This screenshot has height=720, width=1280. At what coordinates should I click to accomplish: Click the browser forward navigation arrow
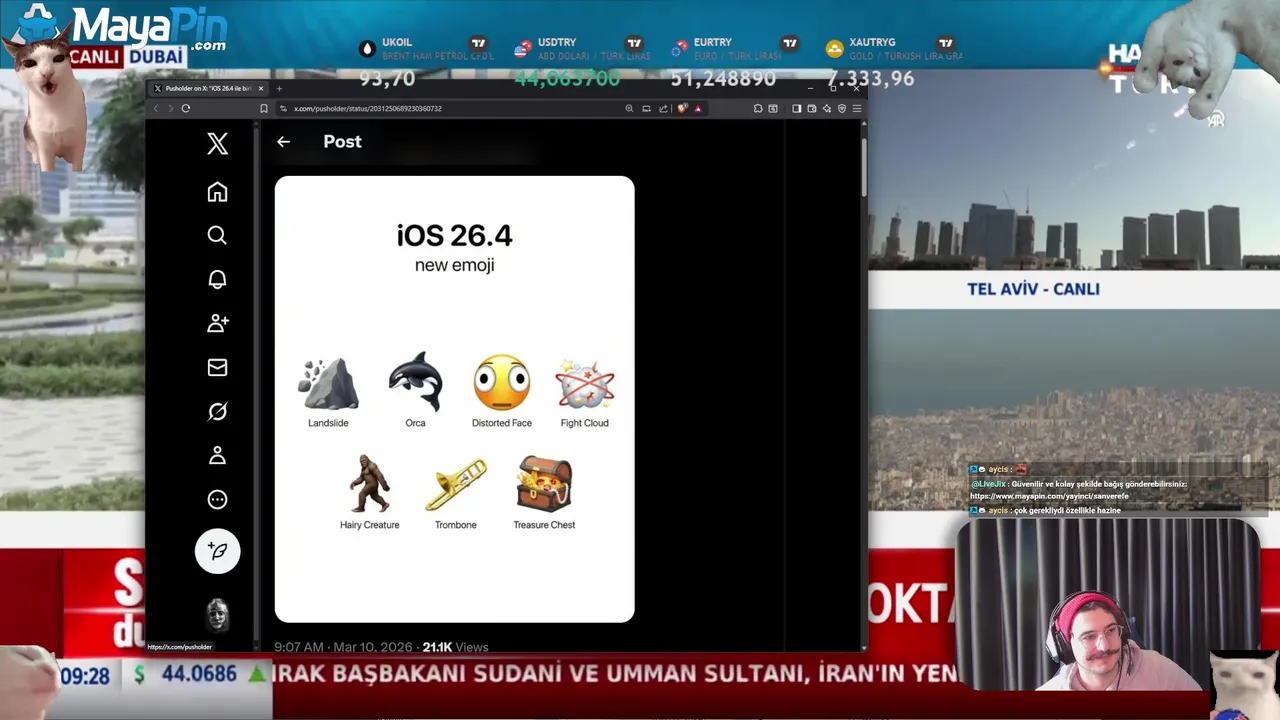point(170,108)
